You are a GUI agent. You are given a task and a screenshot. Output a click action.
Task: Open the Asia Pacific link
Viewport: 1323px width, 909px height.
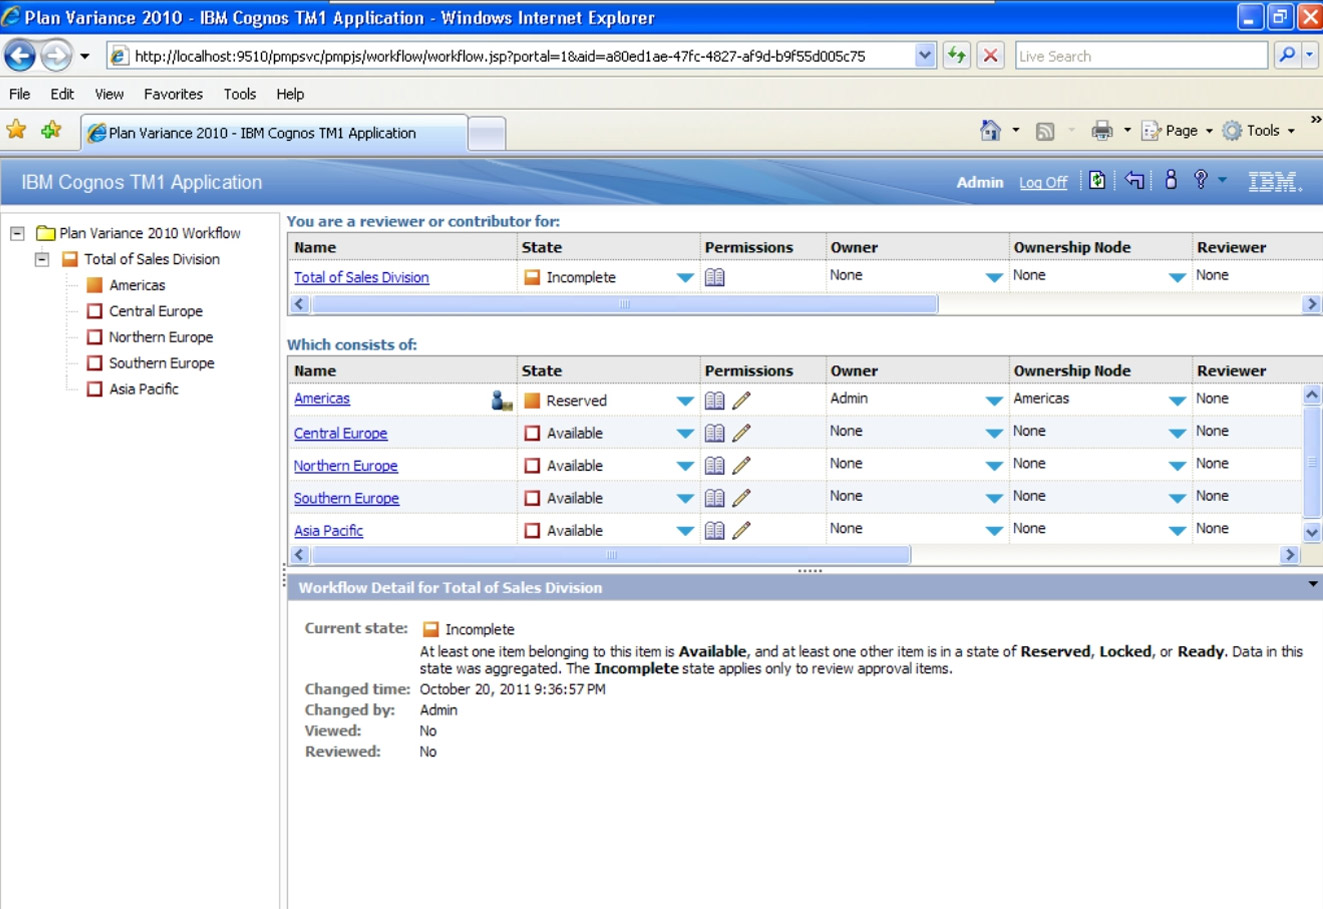click(328, 530)
